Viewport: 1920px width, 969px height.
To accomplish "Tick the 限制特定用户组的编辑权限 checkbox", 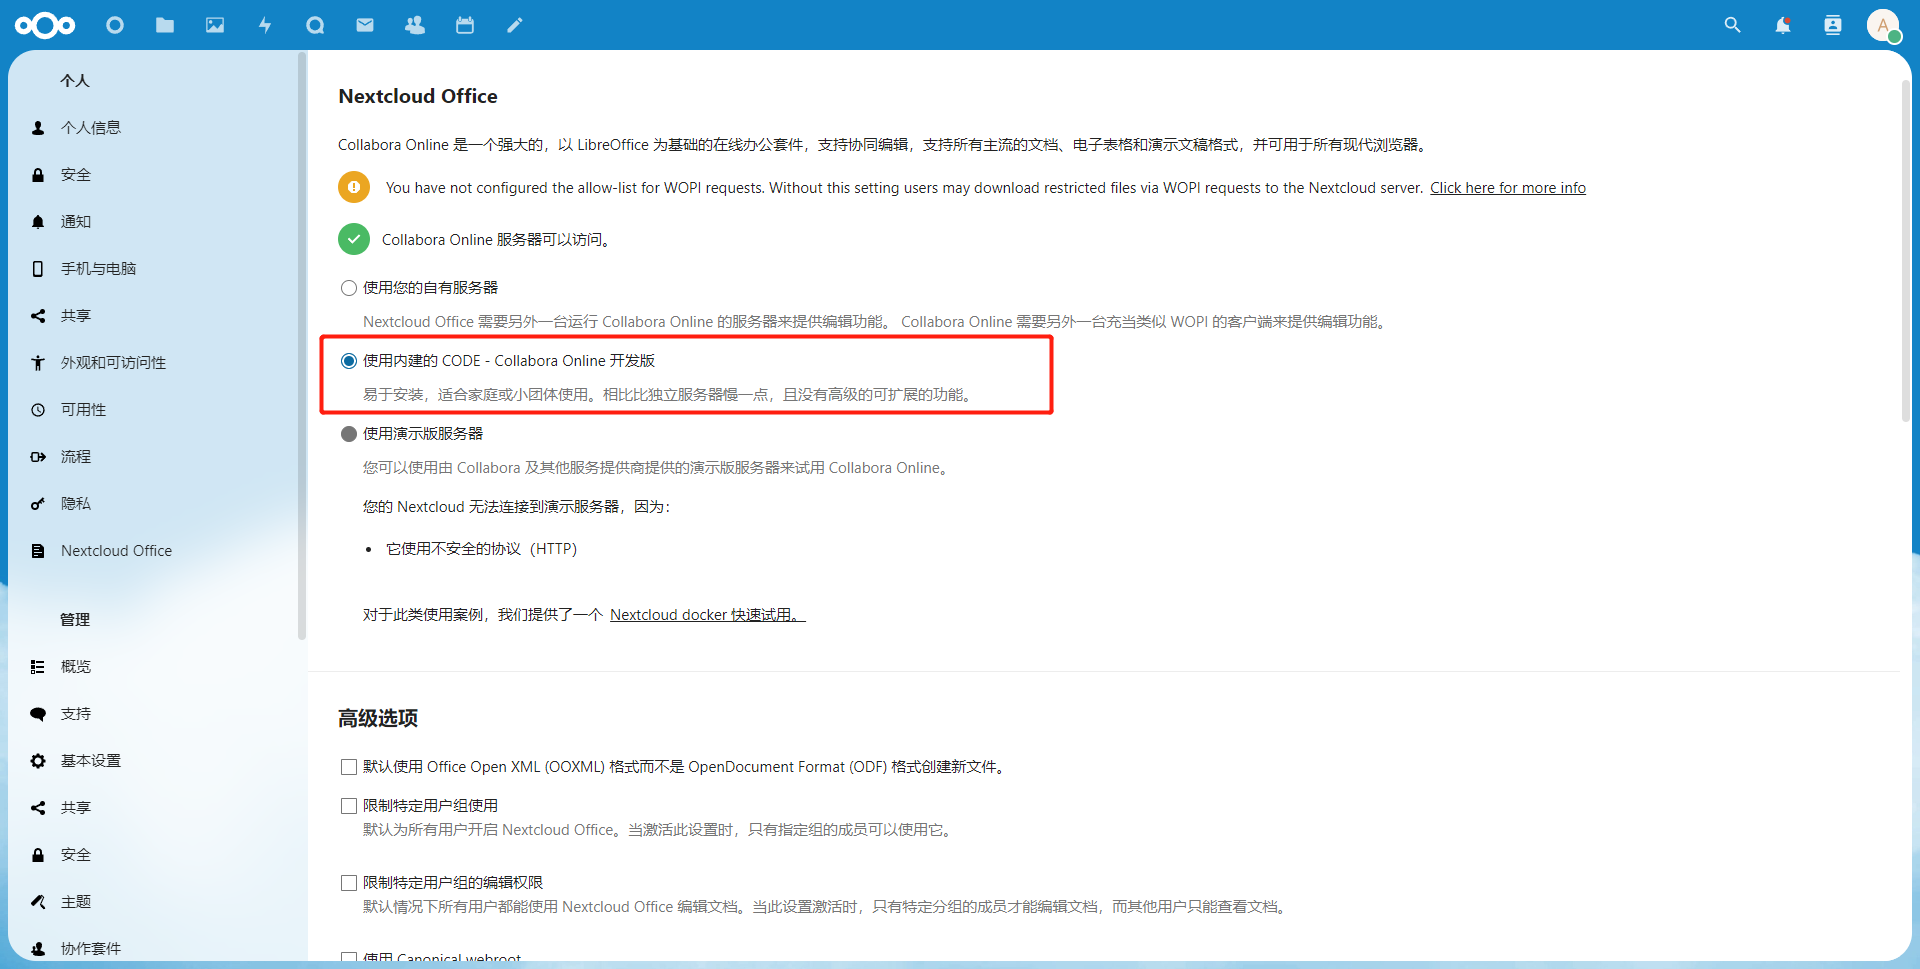I will 349,883.
